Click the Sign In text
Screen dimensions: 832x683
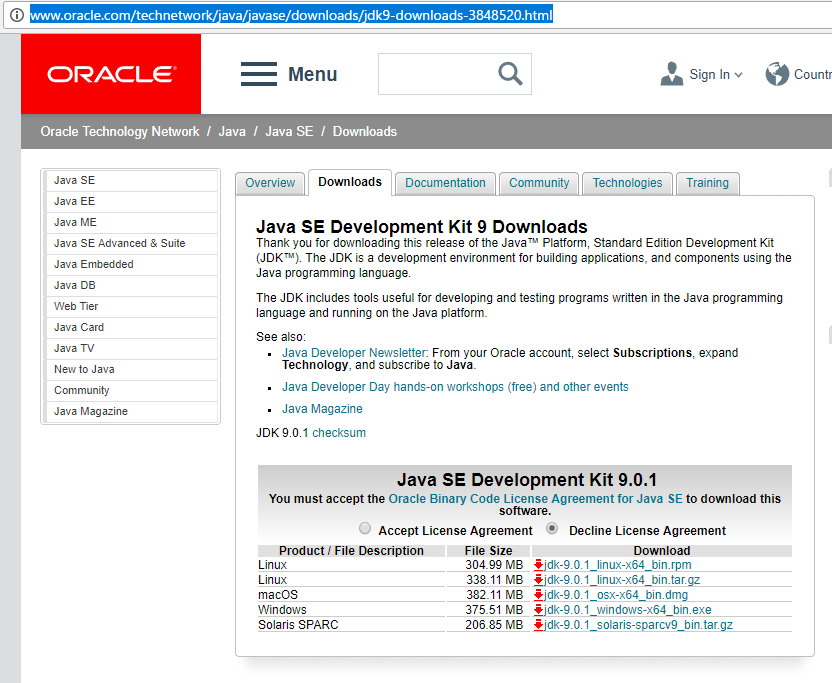[709, 74]
